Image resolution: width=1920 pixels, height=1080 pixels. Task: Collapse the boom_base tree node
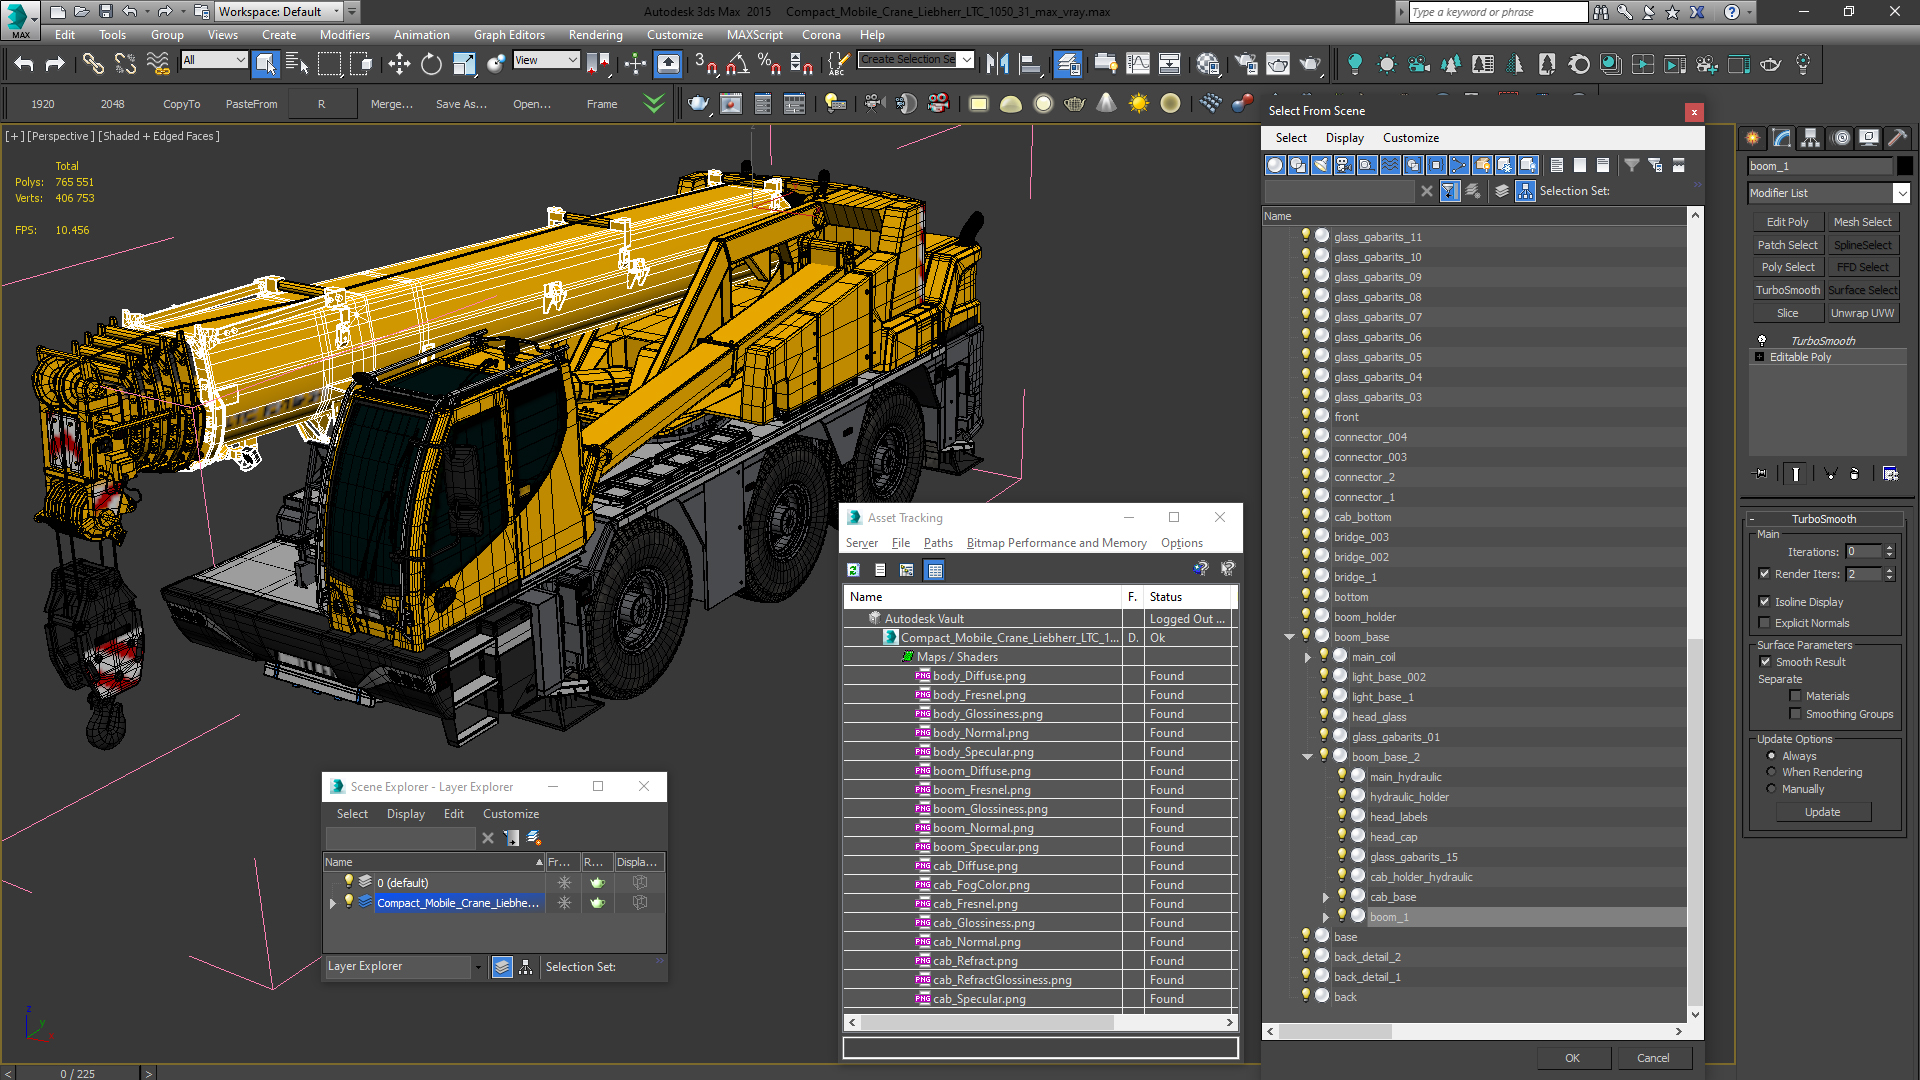(x=1290, y=637)
